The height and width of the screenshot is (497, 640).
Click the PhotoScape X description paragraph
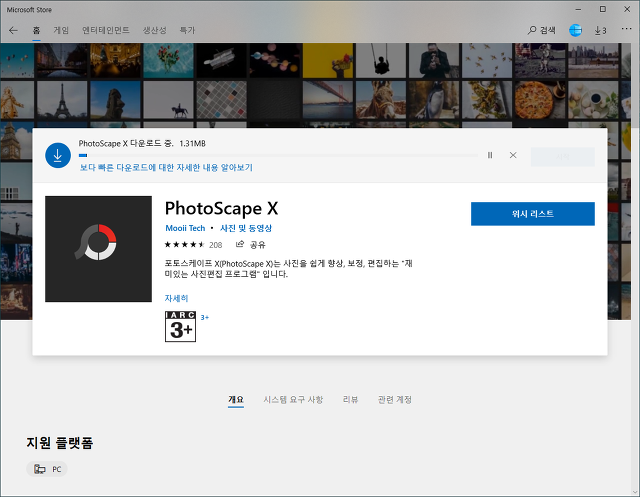coord(288,268)
